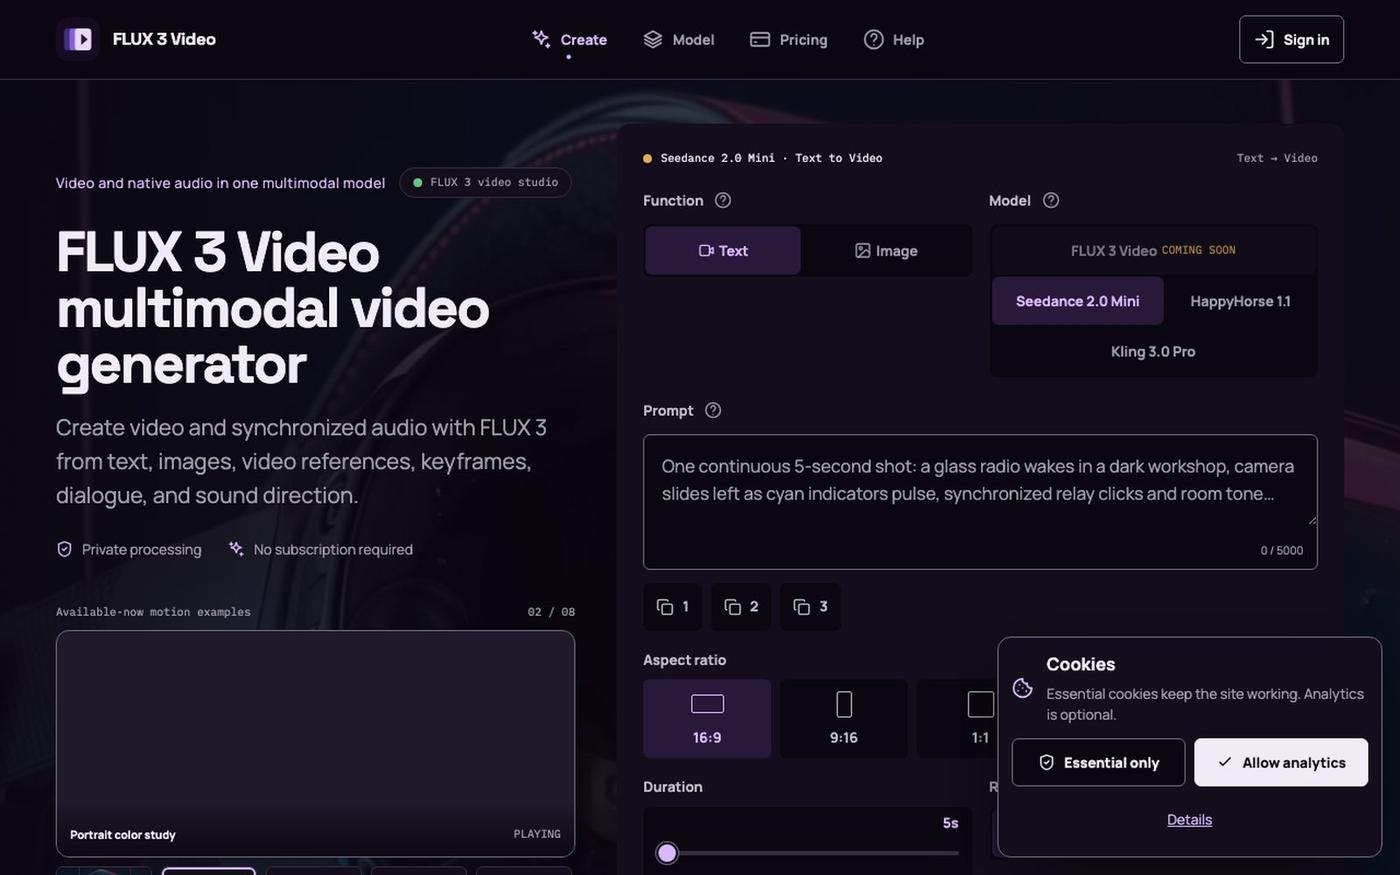The image size is (1400, 875).
Task: Accept Essential only cookies
Action: click(x=1098, y=762)
